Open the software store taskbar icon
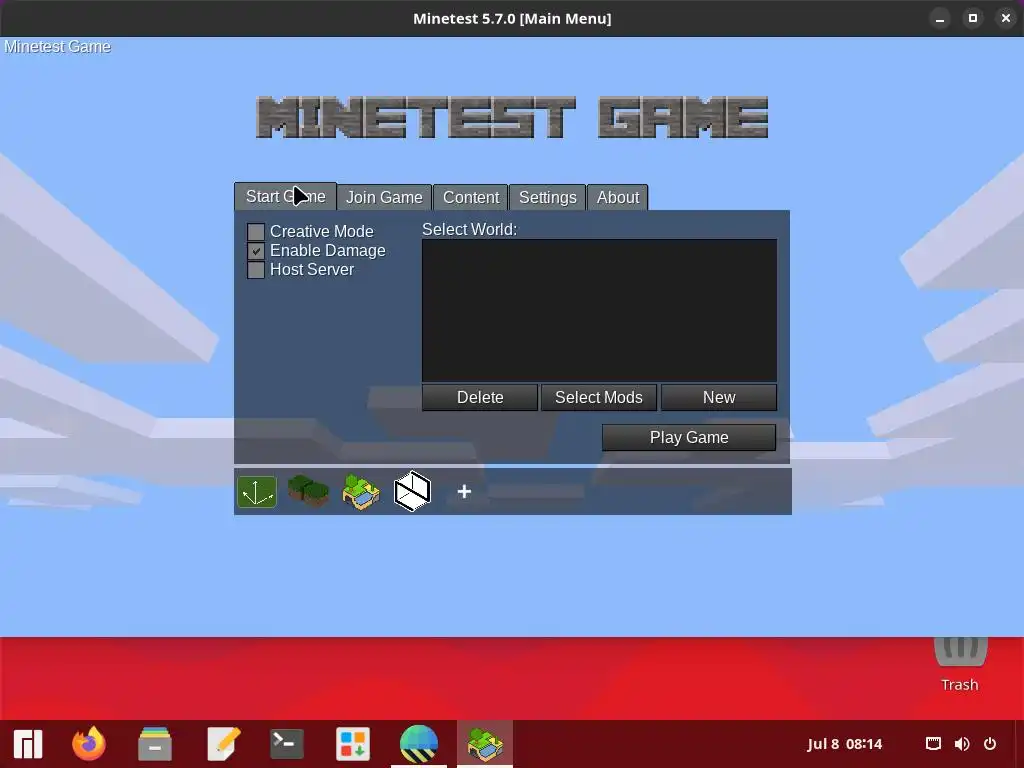The width and height of the screenshot is (1024, 768). (353, 744)
